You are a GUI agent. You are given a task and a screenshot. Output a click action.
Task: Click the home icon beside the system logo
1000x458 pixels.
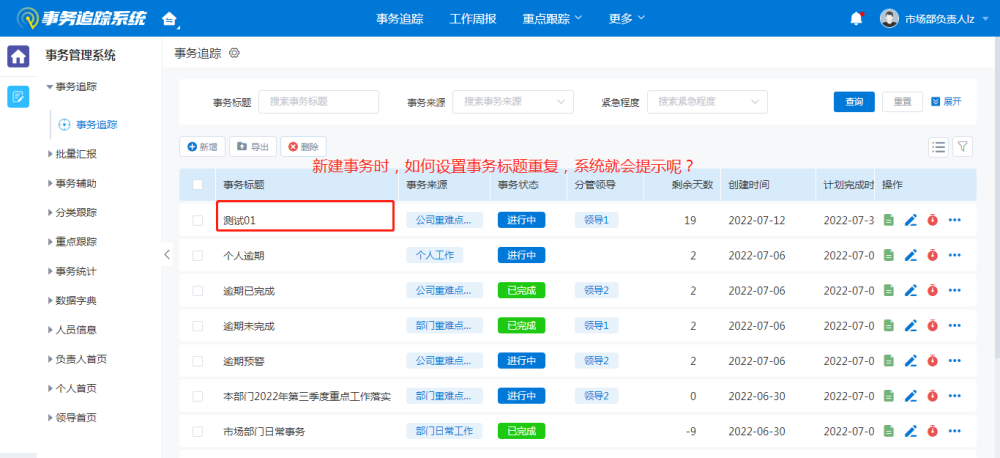pyautogui.click(x=170, y=19)
